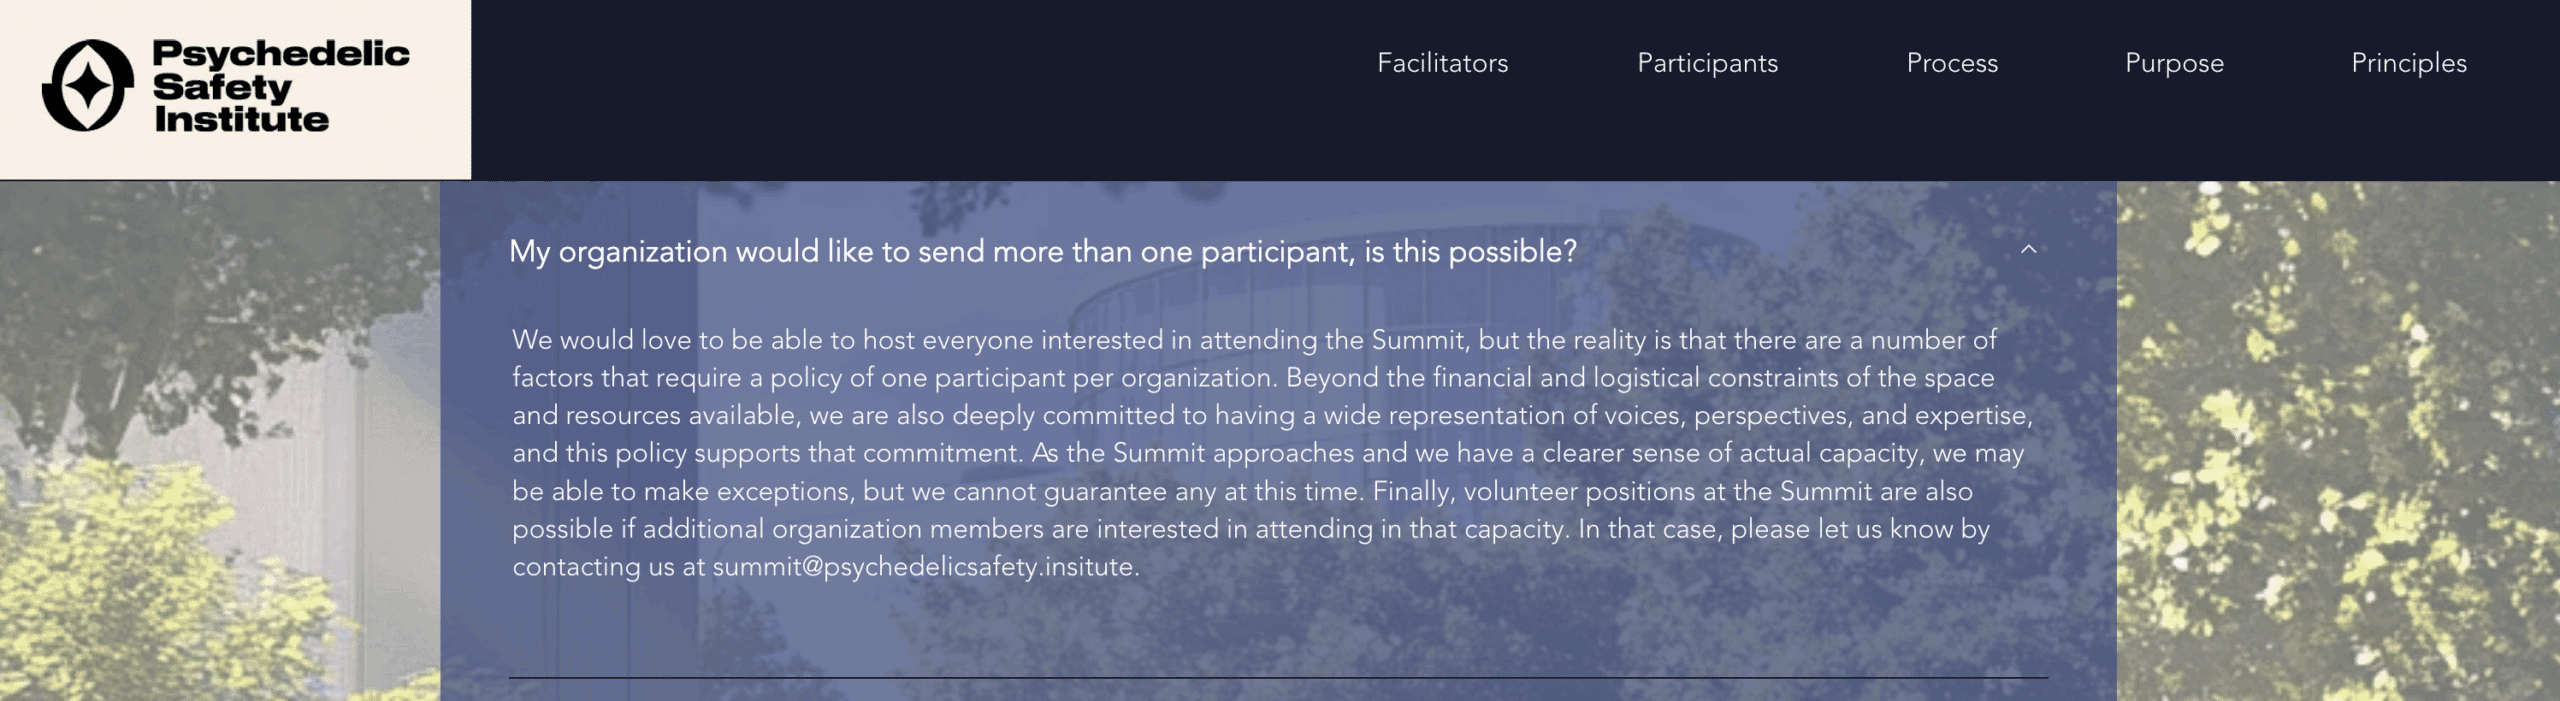Click the horizontal divider below the answer
This screenshot has width=2560, height=701.
pos(1278,678)
